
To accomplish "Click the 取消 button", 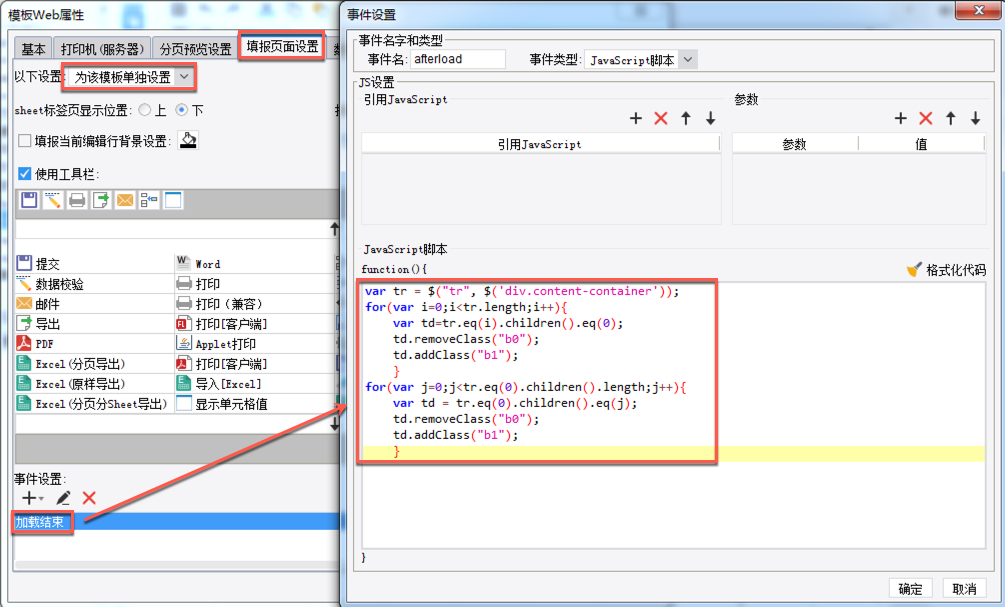I will coord(964,588).
